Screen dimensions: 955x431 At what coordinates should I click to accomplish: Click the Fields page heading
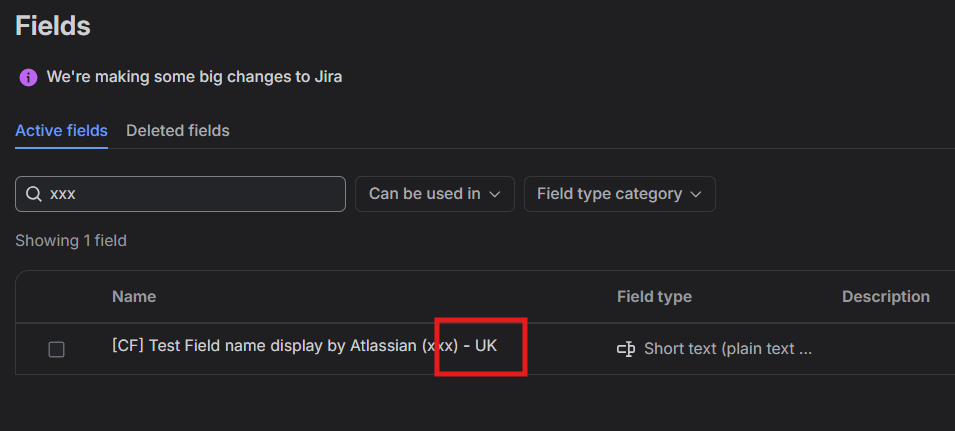(53, 26)
